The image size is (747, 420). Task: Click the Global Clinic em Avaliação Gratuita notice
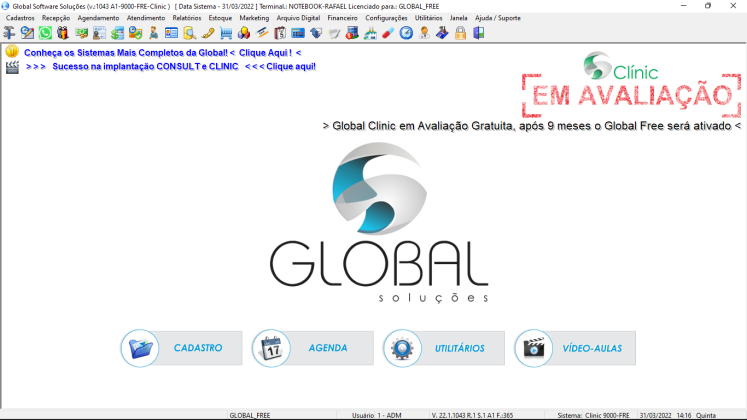point(532,126)
